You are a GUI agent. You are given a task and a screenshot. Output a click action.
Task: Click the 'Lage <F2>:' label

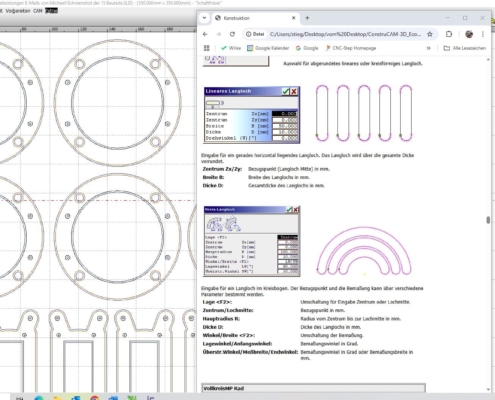tap(217, 302)
